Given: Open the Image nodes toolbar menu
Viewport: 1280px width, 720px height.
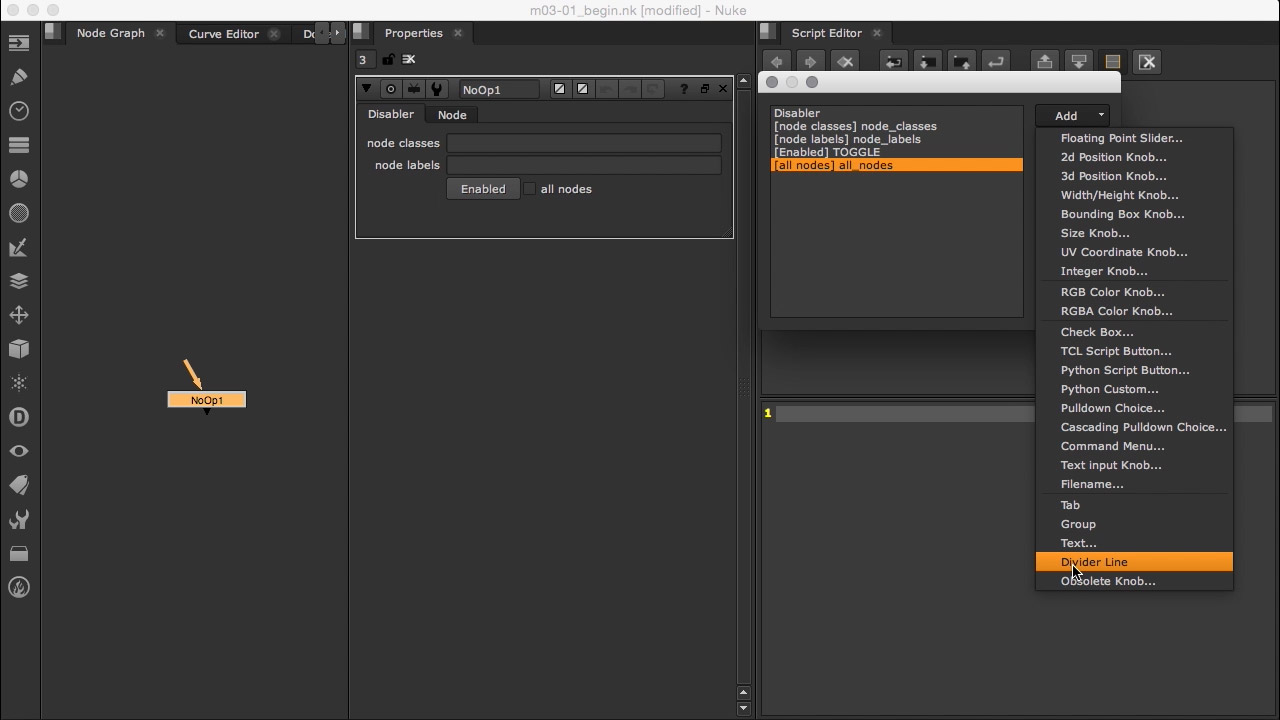Looking at the screenshot, I should click(x=19, y=43).
